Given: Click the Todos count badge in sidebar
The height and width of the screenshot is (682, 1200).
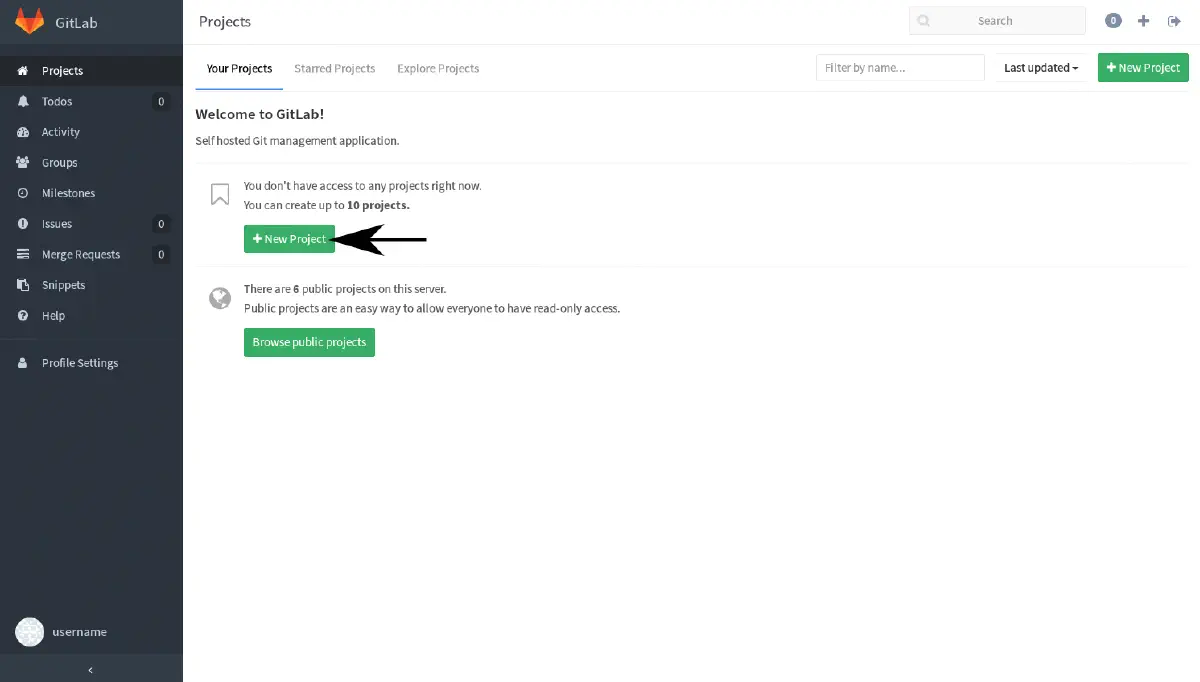Looking at the screenshot, I should click(x=161, y=101).
